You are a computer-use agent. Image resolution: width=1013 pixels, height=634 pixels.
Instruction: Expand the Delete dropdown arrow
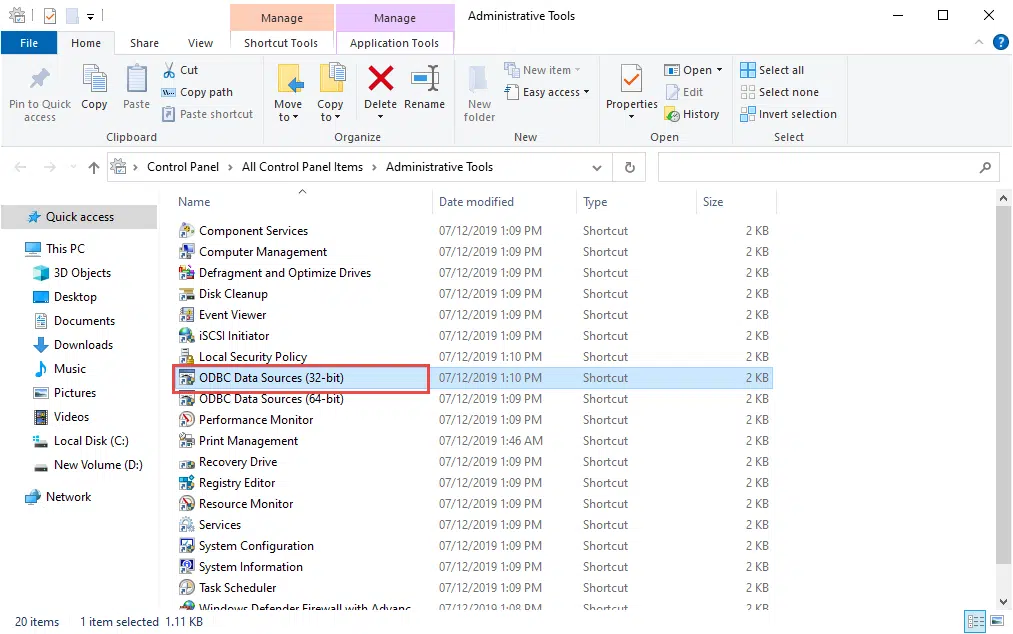coord(381,117)
